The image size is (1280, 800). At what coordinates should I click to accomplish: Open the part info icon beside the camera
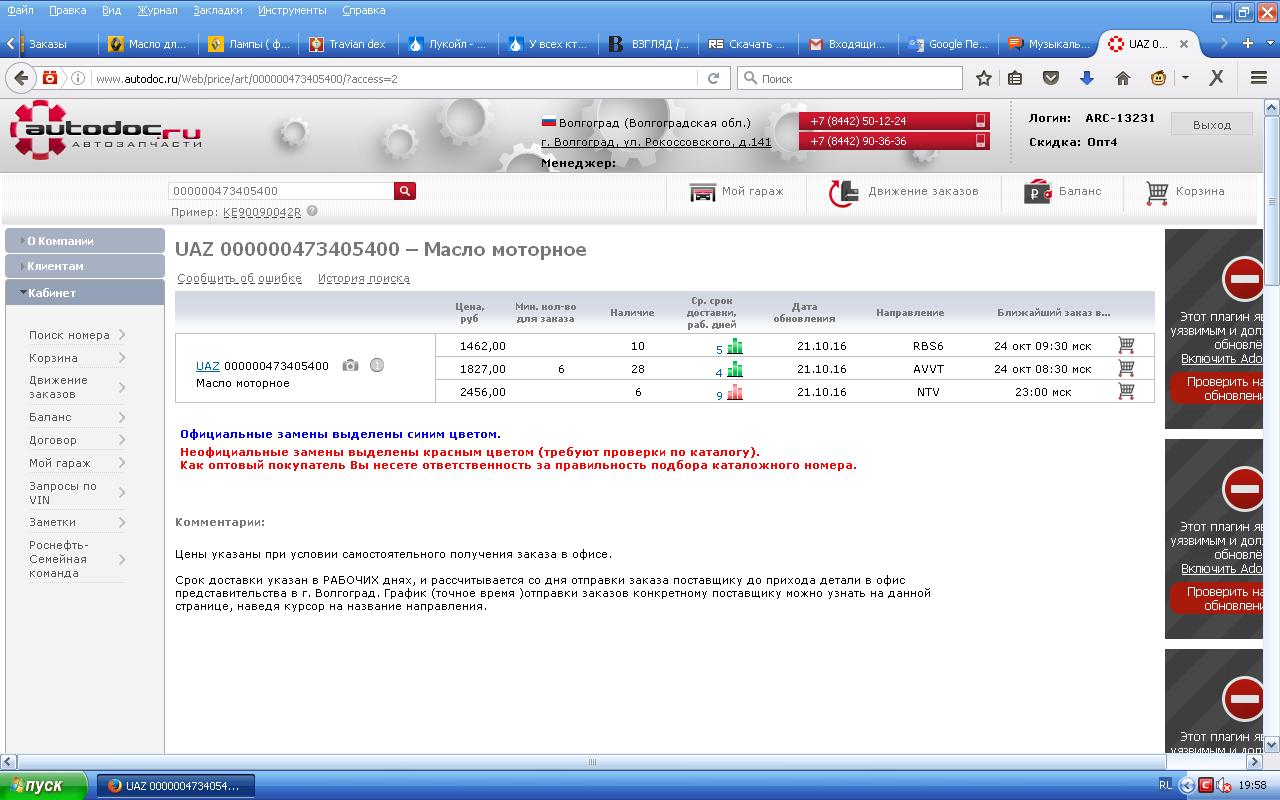[x=377, y=366]
